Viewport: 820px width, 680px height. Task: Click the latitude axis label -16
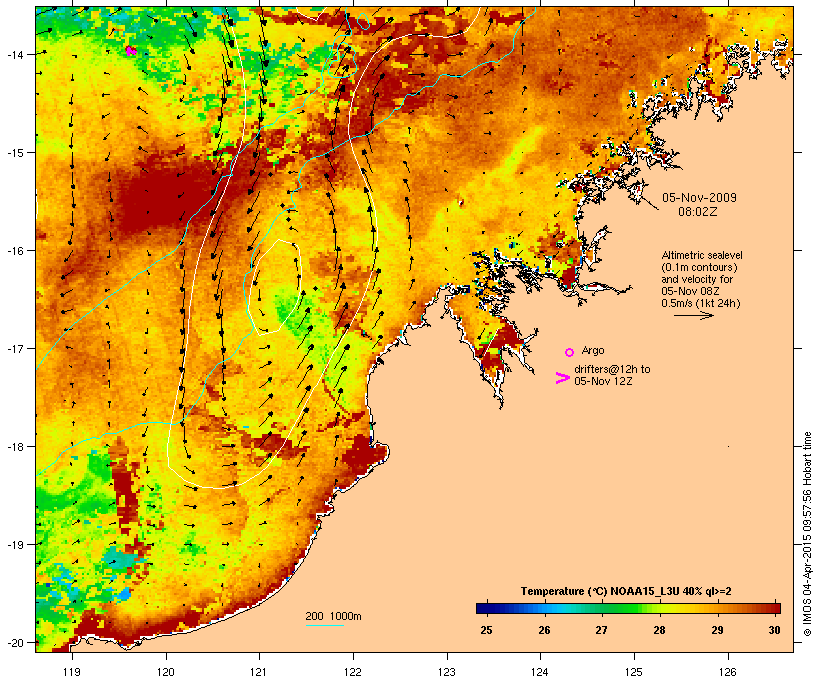(x=15, y=251)
